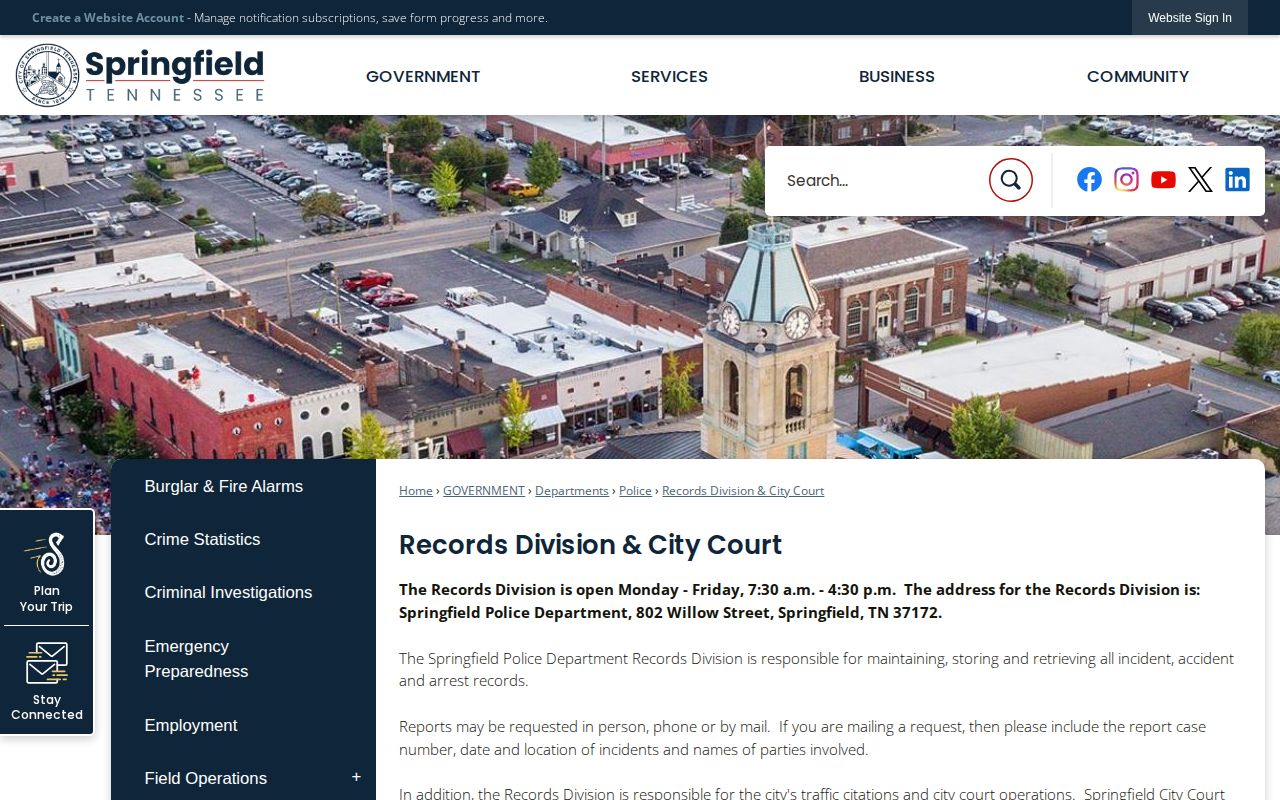Open the LinkedIn icon
Image resolution: width=1280 pixels, height=800 pixels.
point(1237,180)
